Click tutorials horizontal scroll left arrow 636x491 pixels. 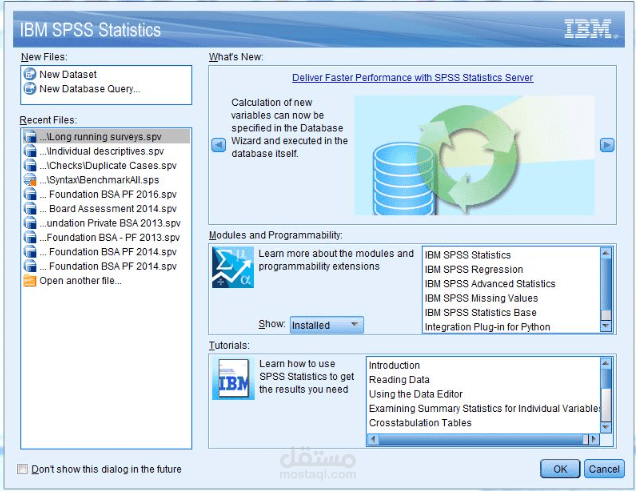click(373, 439)
